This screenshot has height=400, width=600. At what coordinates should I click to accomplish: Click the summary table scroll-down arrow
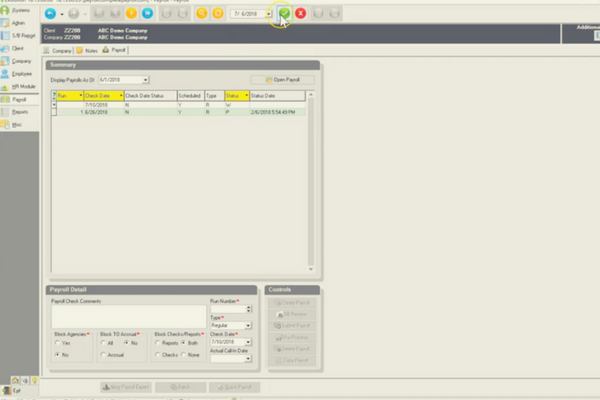pyautogui.click(x=311, y=269)
